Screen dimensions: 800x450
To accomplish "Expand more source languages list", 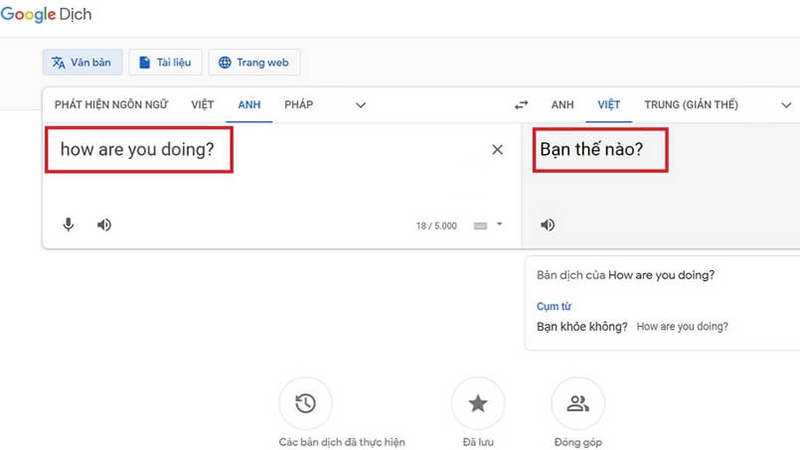I will 361,105.
